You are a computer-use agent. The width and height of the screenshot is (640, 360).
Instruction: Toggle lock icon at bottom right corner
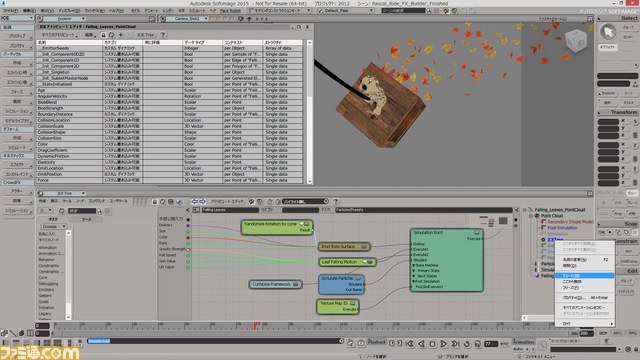(x=635, y=349)
